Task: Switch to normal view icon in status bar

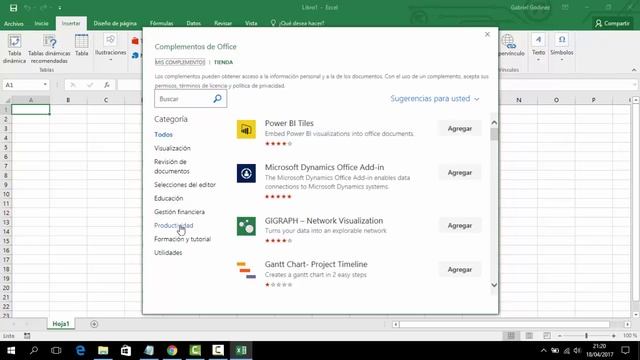Action: tap(511, 336)
